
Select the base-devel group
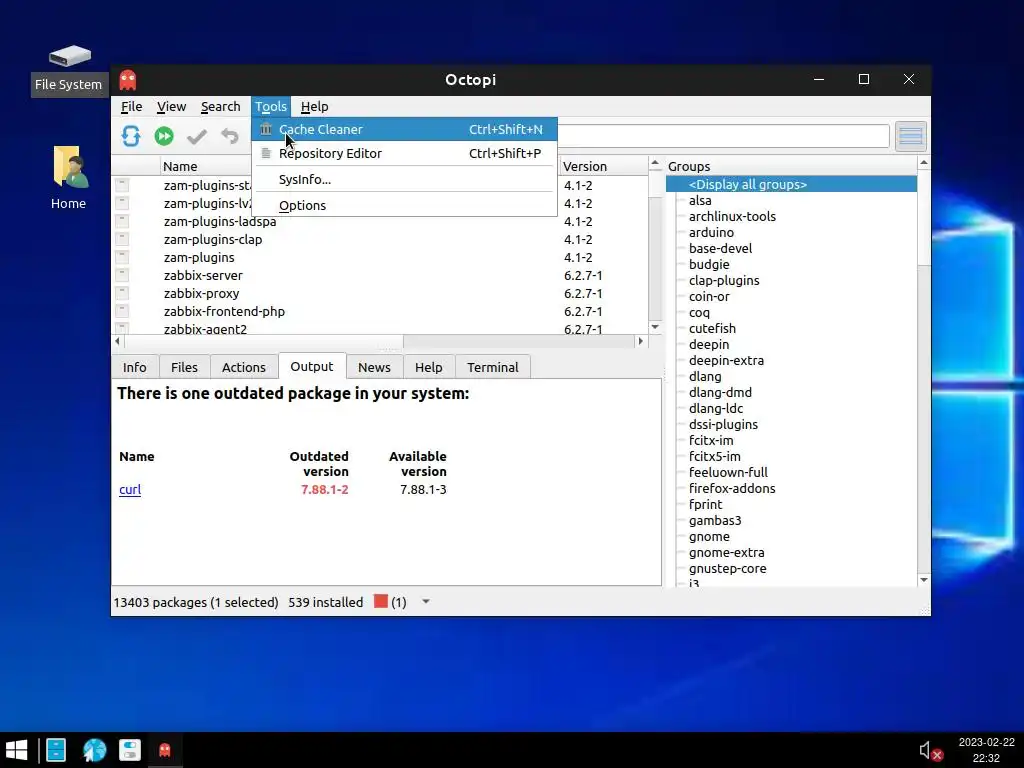(x=720, y=248)
